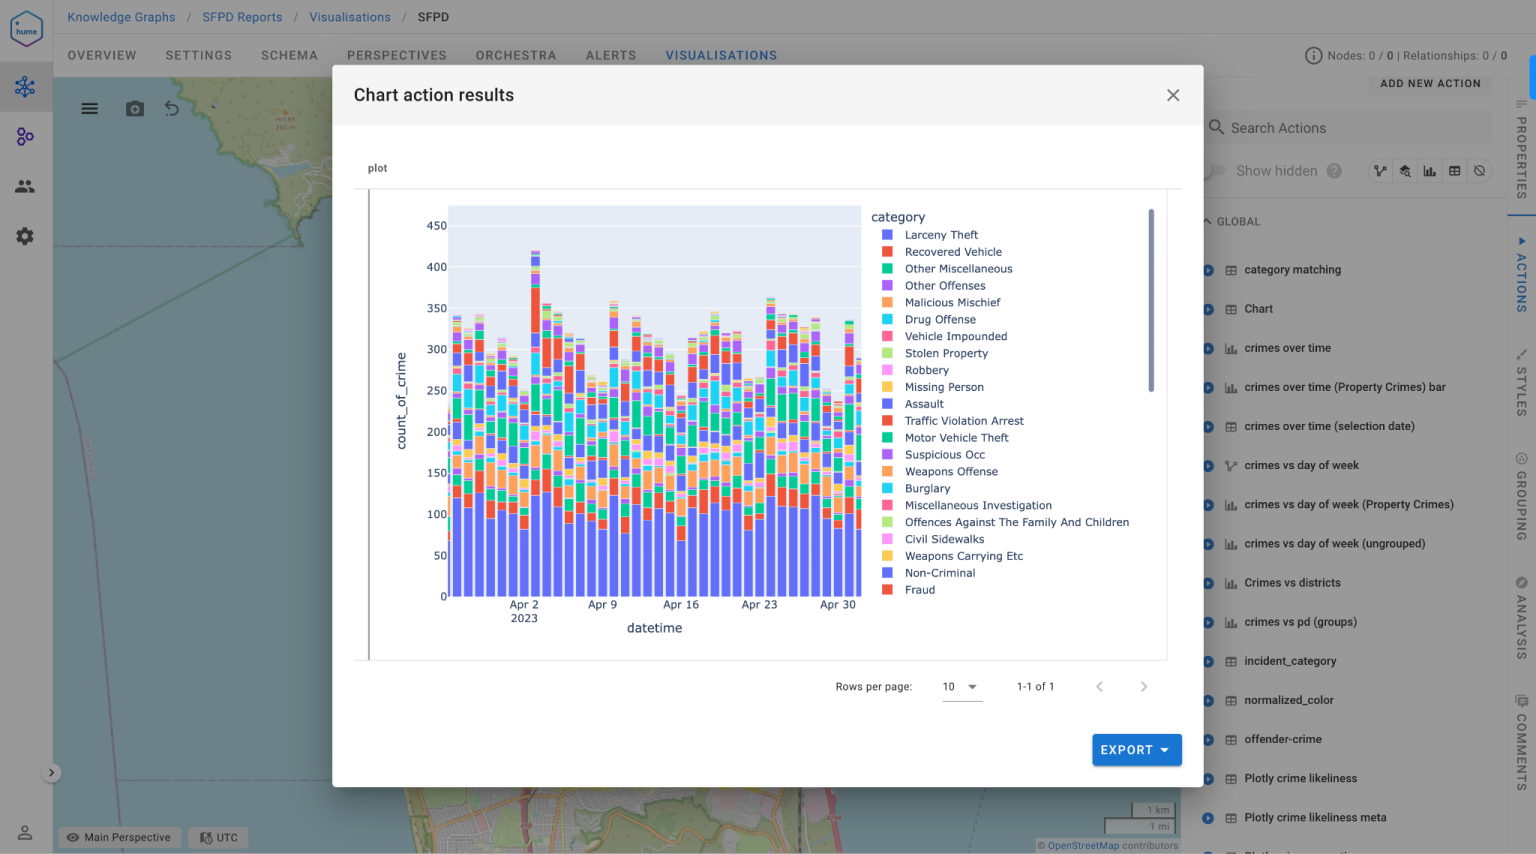The width and height of the screenshot is (1536, 854).
Task: Switch to the SCHEMA tab
Action: [x=289, y=56]
